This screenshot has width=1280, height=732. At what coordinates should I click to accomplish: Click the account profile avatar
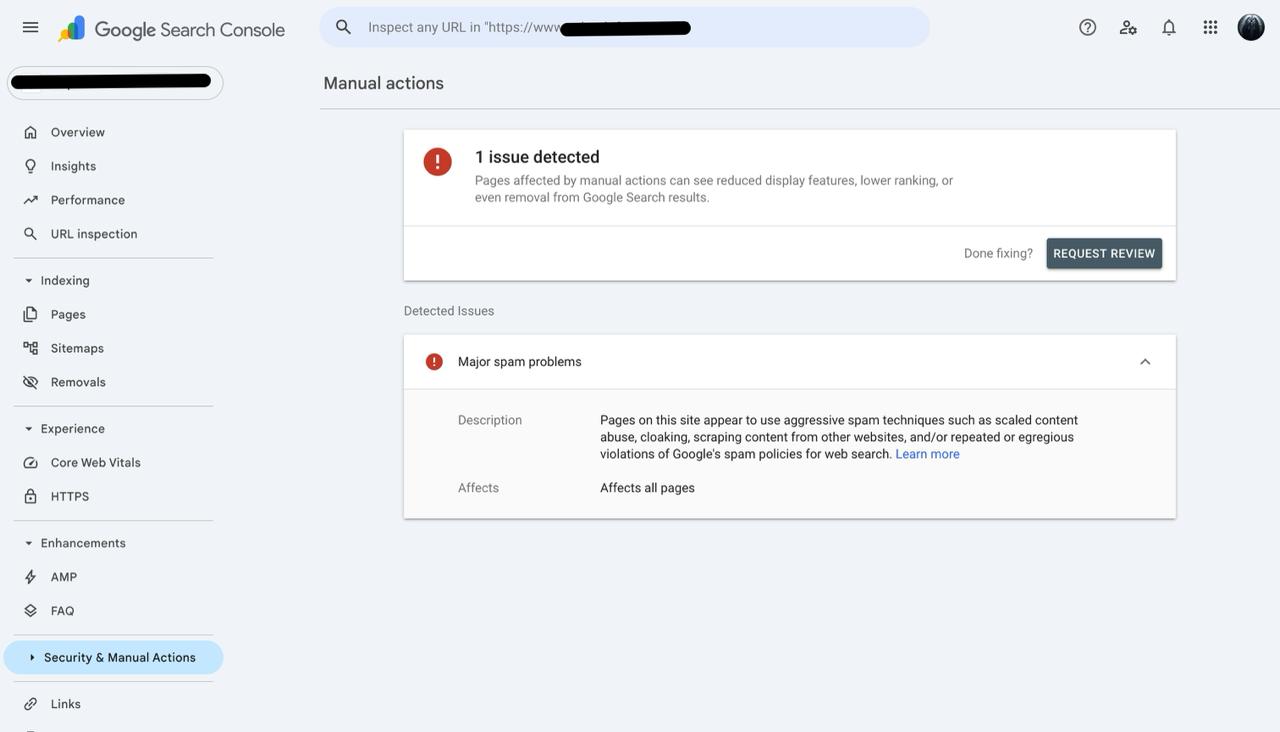coord(1250,28)
